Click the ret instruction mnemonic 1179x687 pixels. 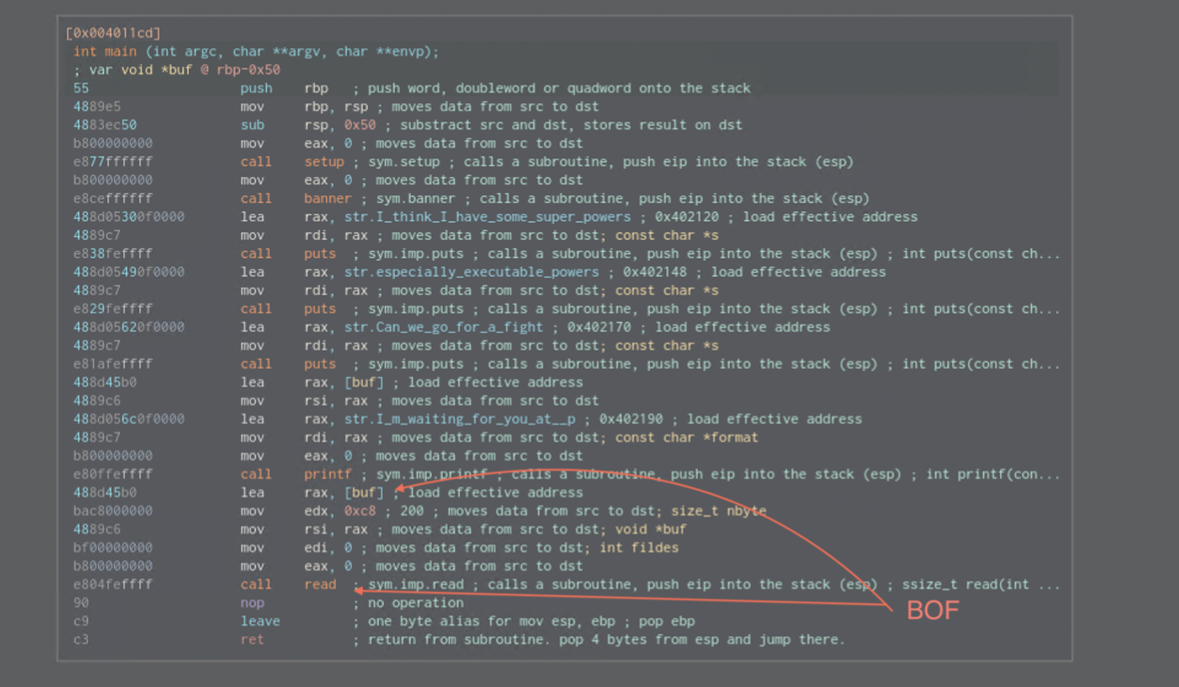pyautogui.click(x=252, y=639)
